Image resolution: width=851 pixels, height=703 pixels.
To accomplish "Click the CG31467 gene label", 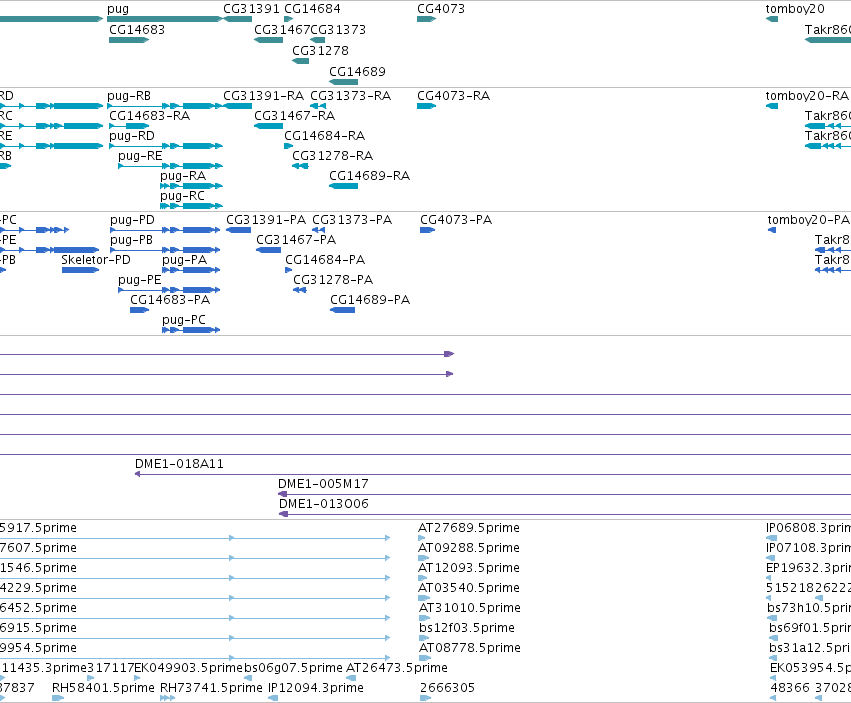I will pyautogui.click(x=282, y=29).
